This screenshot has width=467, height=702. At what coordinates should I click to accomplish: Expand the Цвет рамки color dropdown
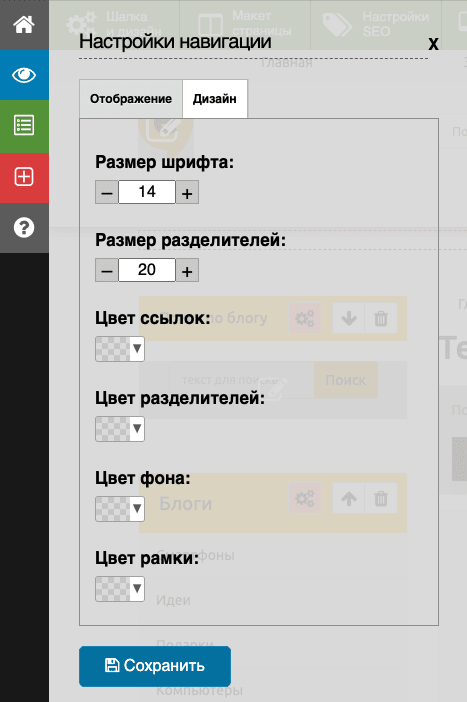point(120,589)
